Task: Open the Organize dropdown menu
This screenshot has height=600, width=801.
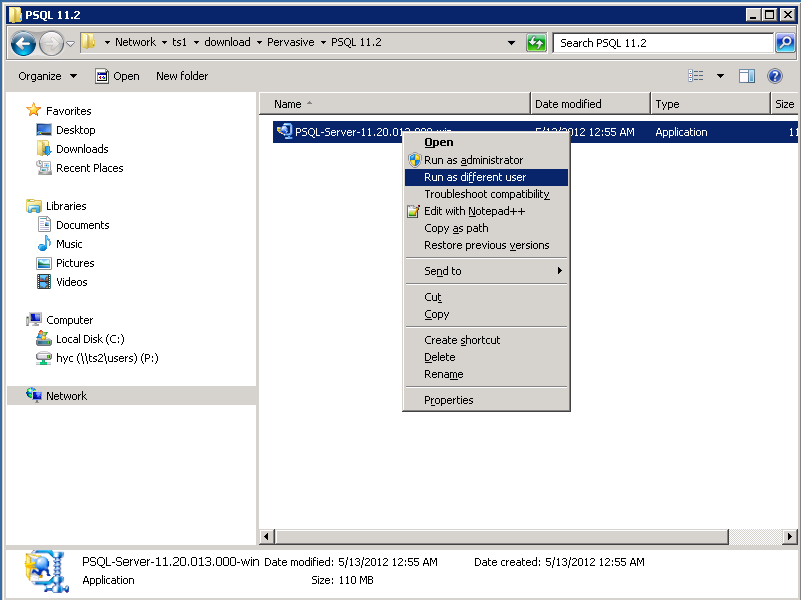Action: (x=47, y=76)
